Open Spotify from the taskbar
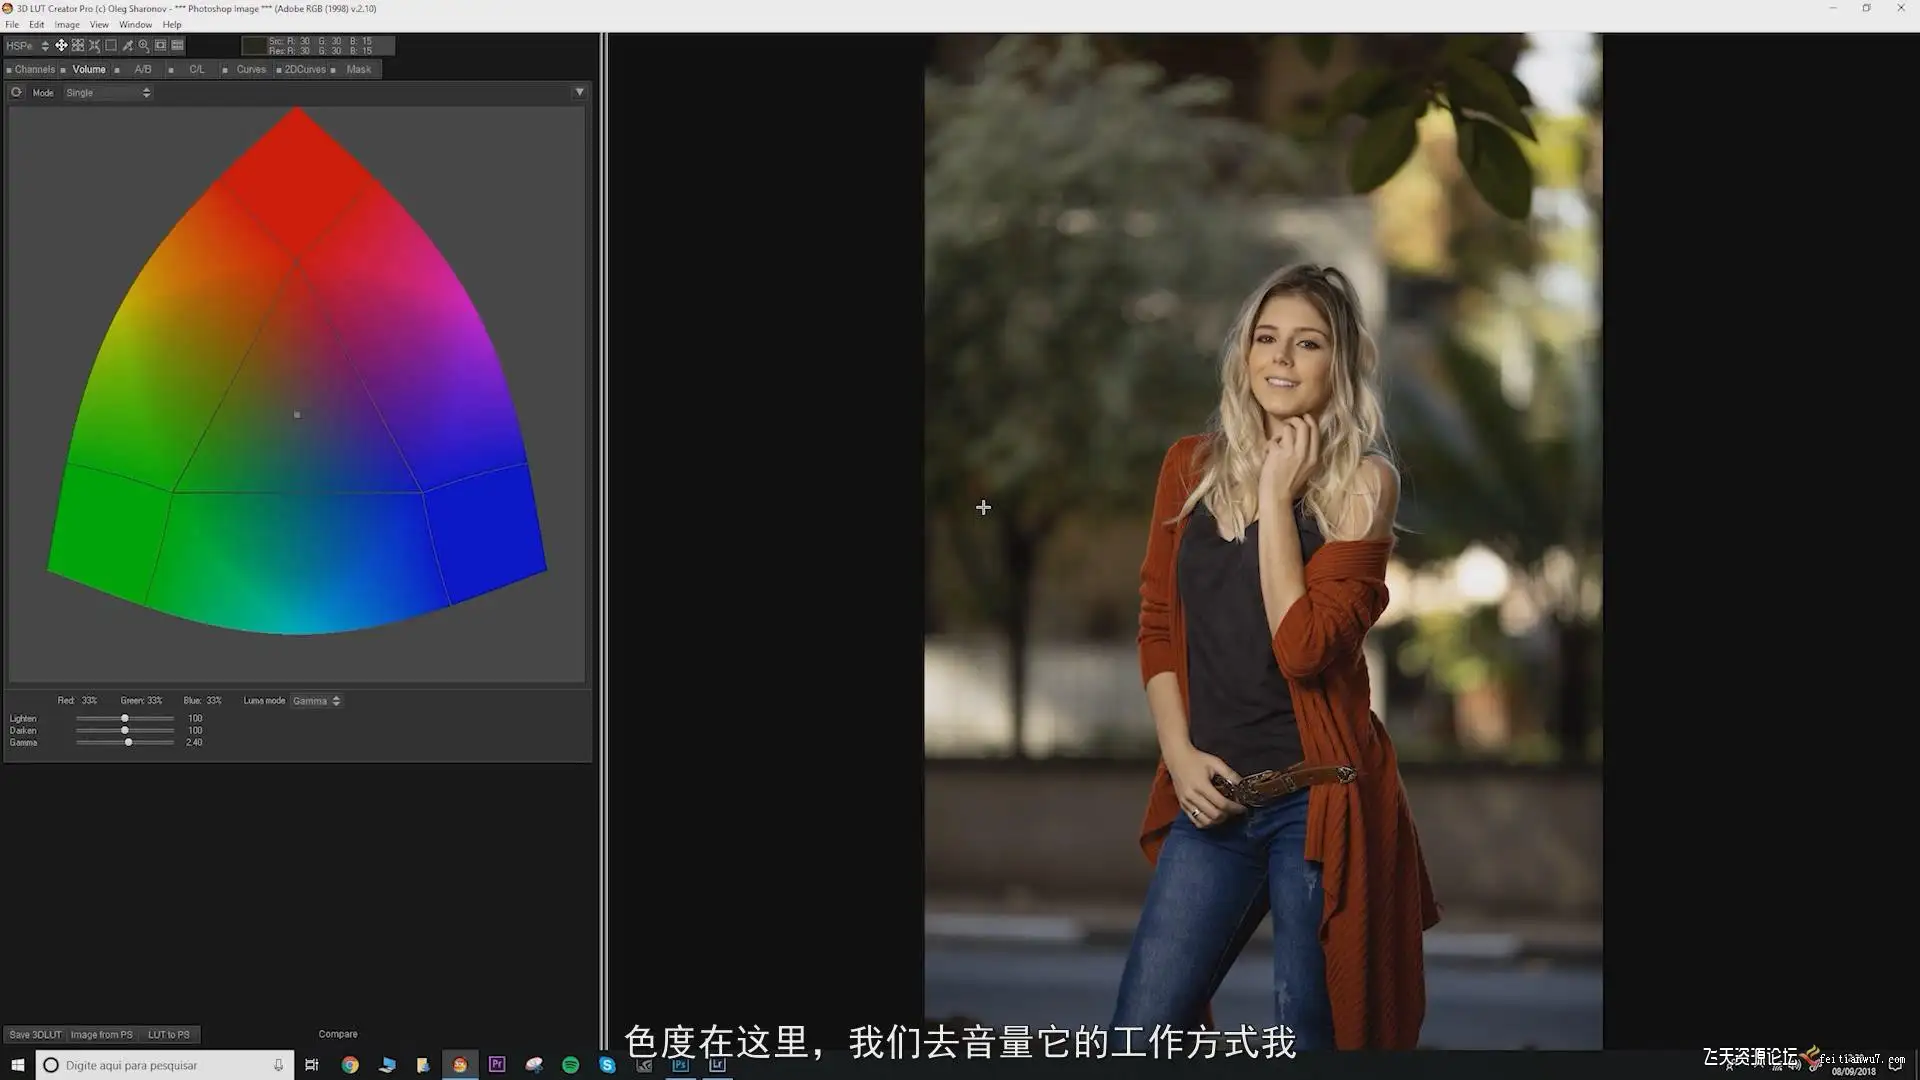1920x1080 pixels. 570,1065
